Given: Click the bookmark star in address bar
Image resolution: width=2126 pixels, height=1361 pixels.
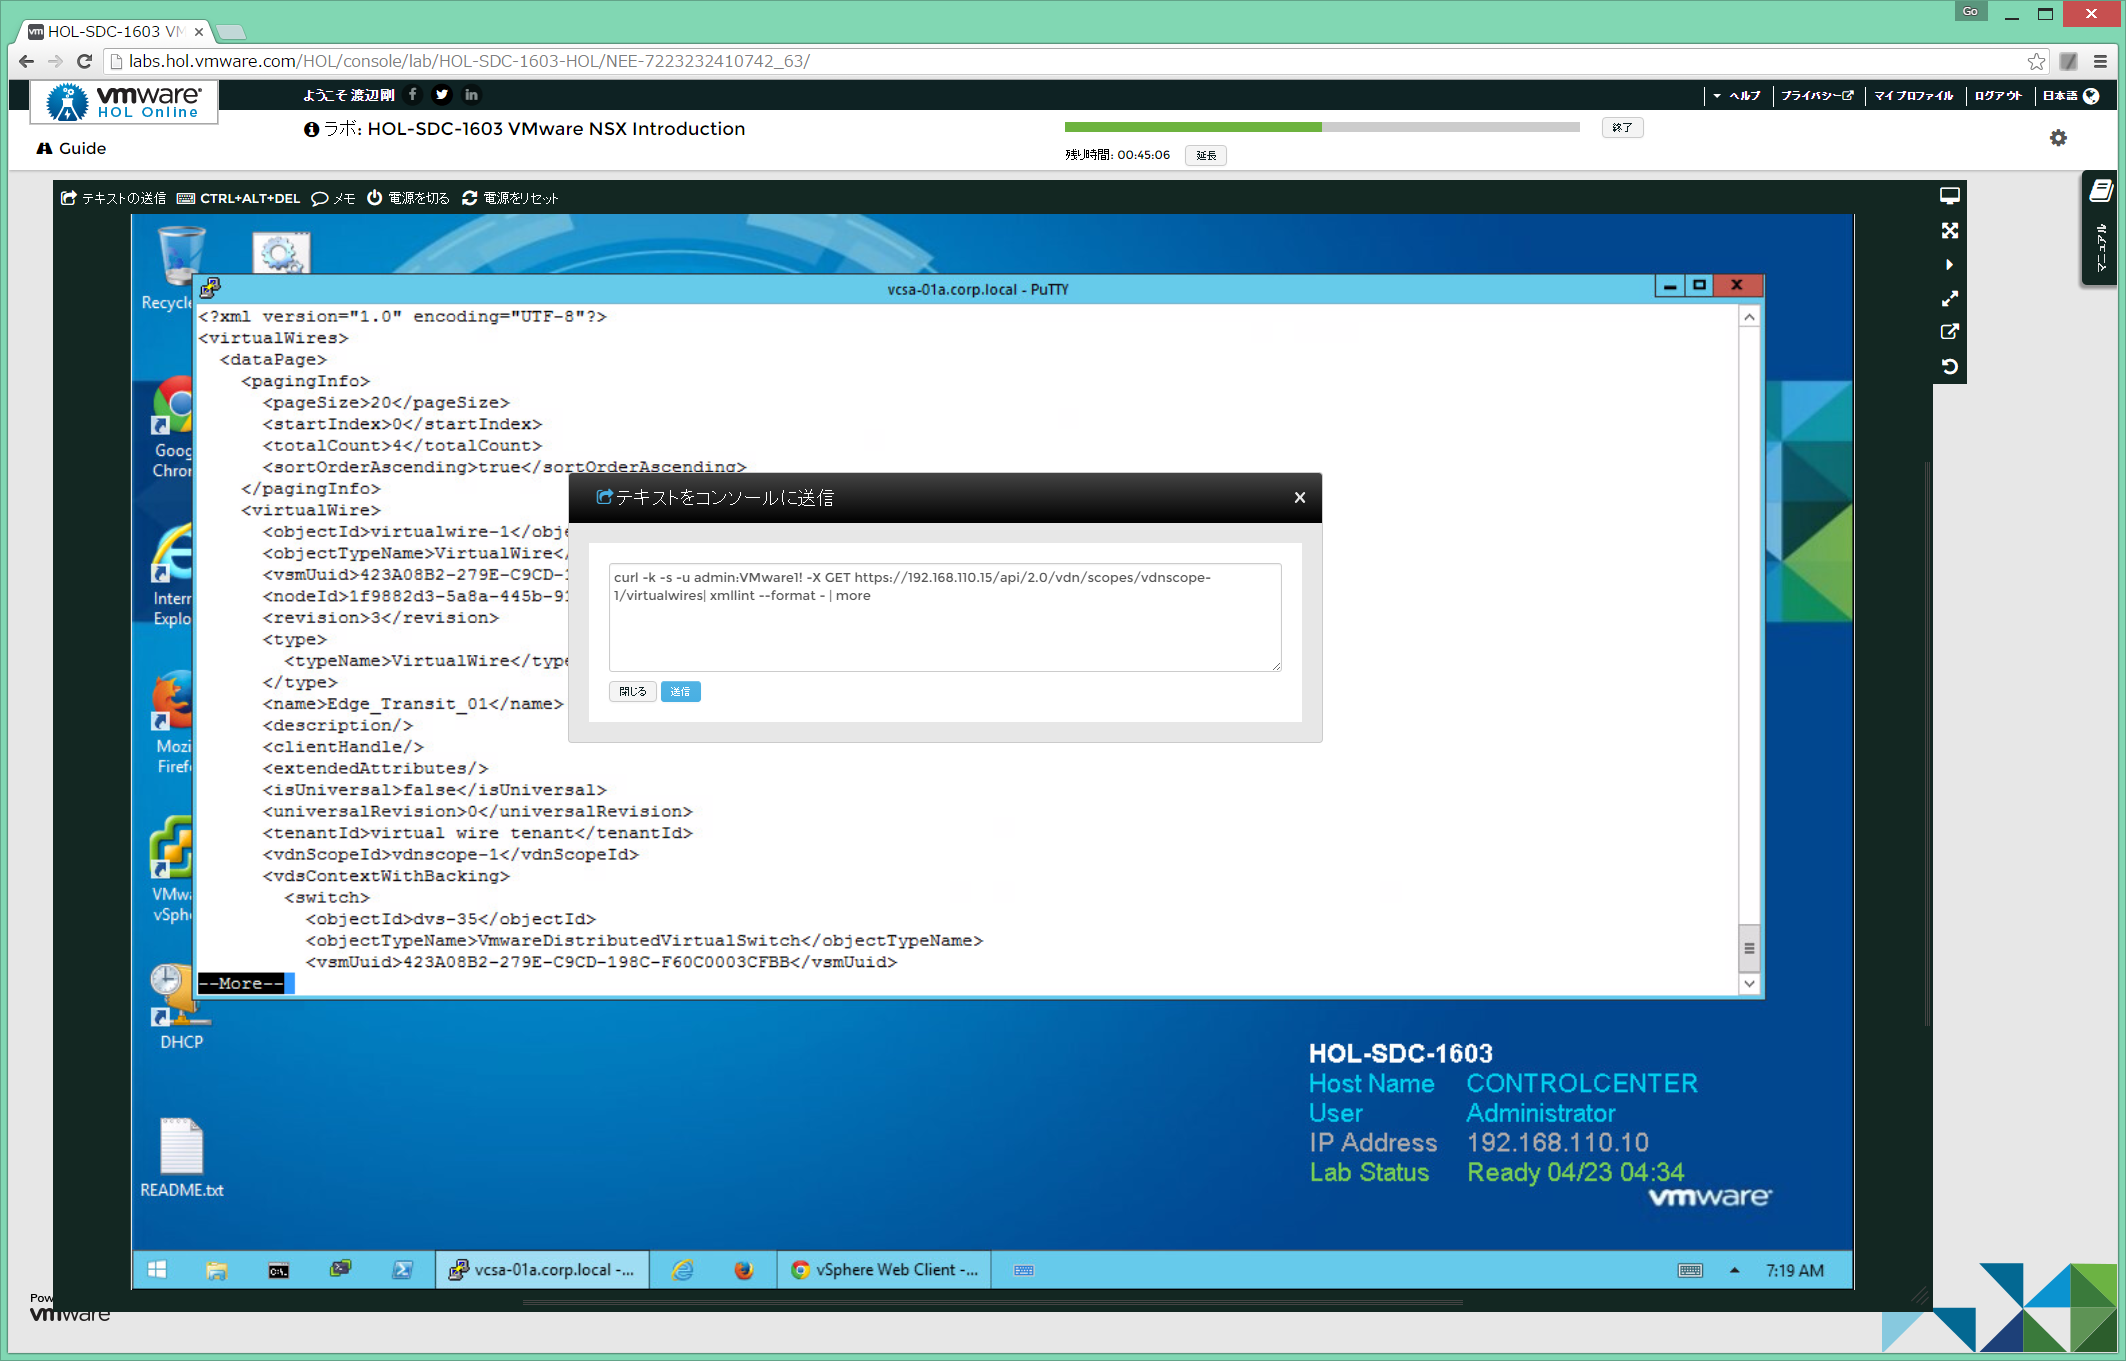Looking at the screenshot, I should click(x=2036, y=61).
